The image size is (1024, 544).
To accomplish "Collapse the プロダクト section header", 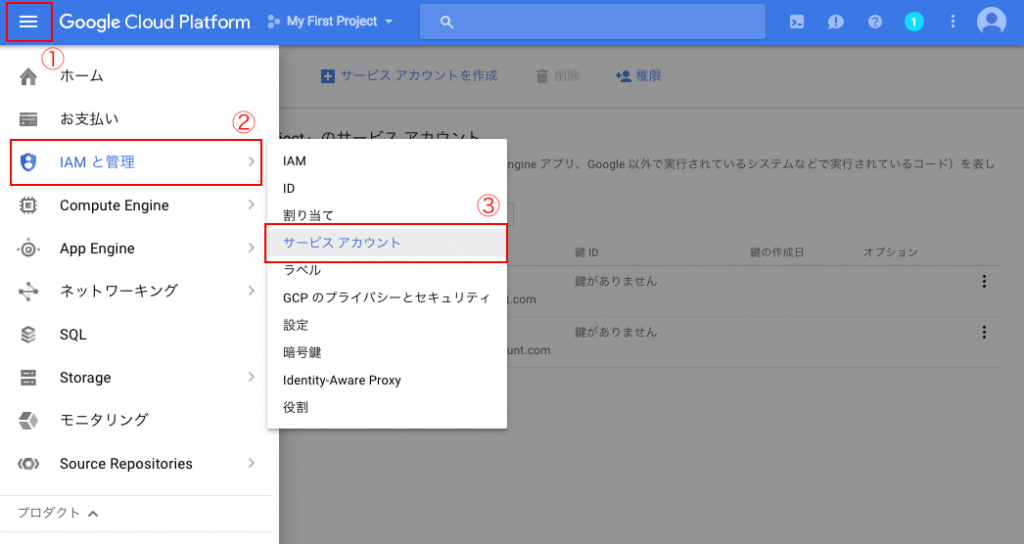I will click(x=57, y=513).
